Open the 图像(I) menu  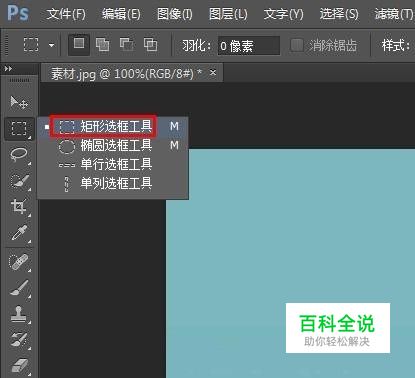coord(175,14)
